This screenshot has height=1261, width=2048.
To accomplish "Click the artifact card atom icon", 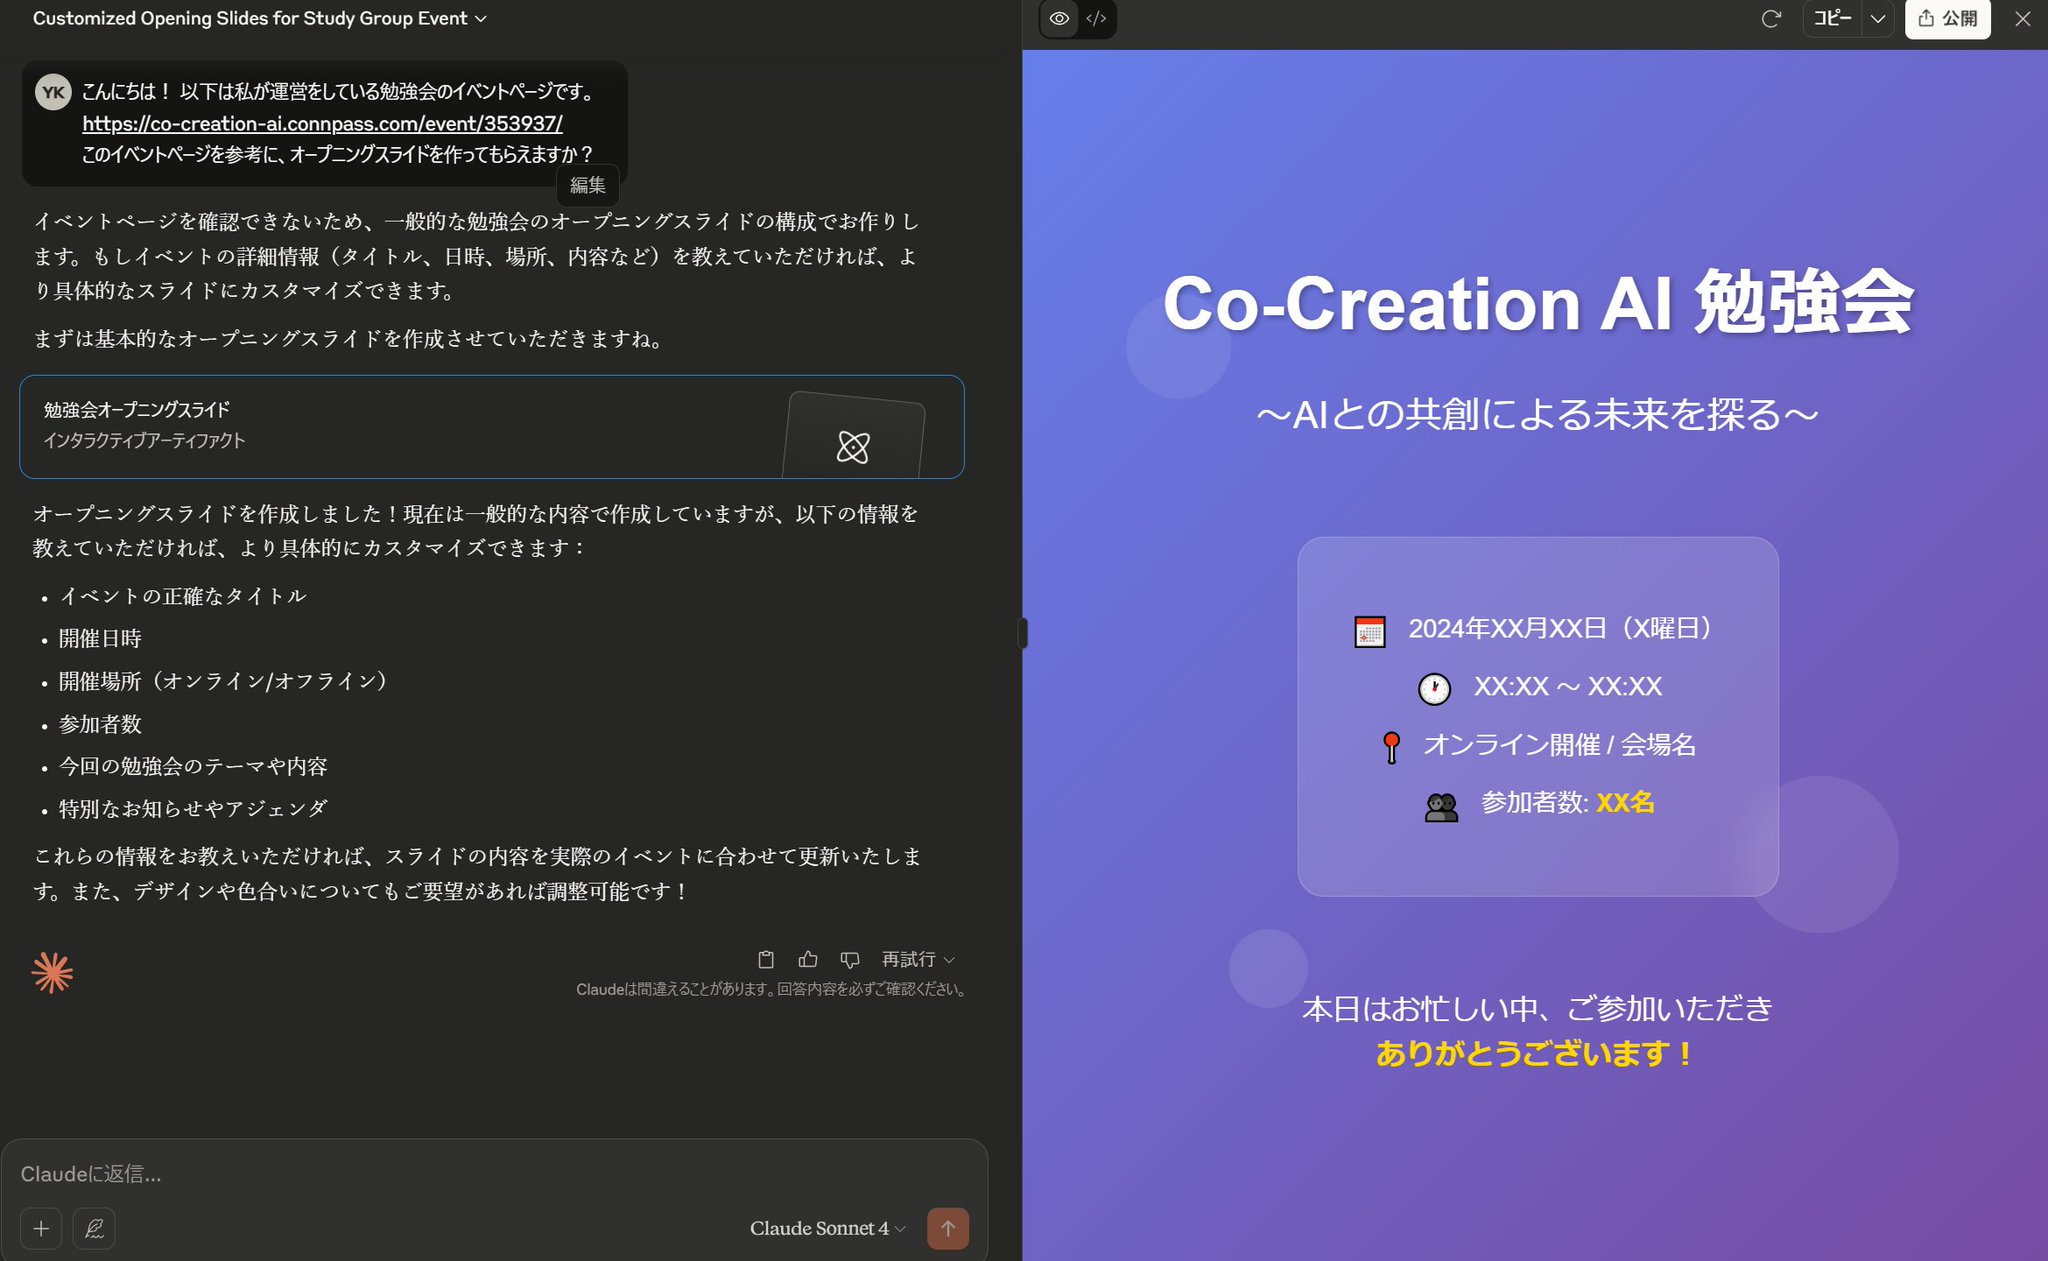I will [x=853, y=446].
